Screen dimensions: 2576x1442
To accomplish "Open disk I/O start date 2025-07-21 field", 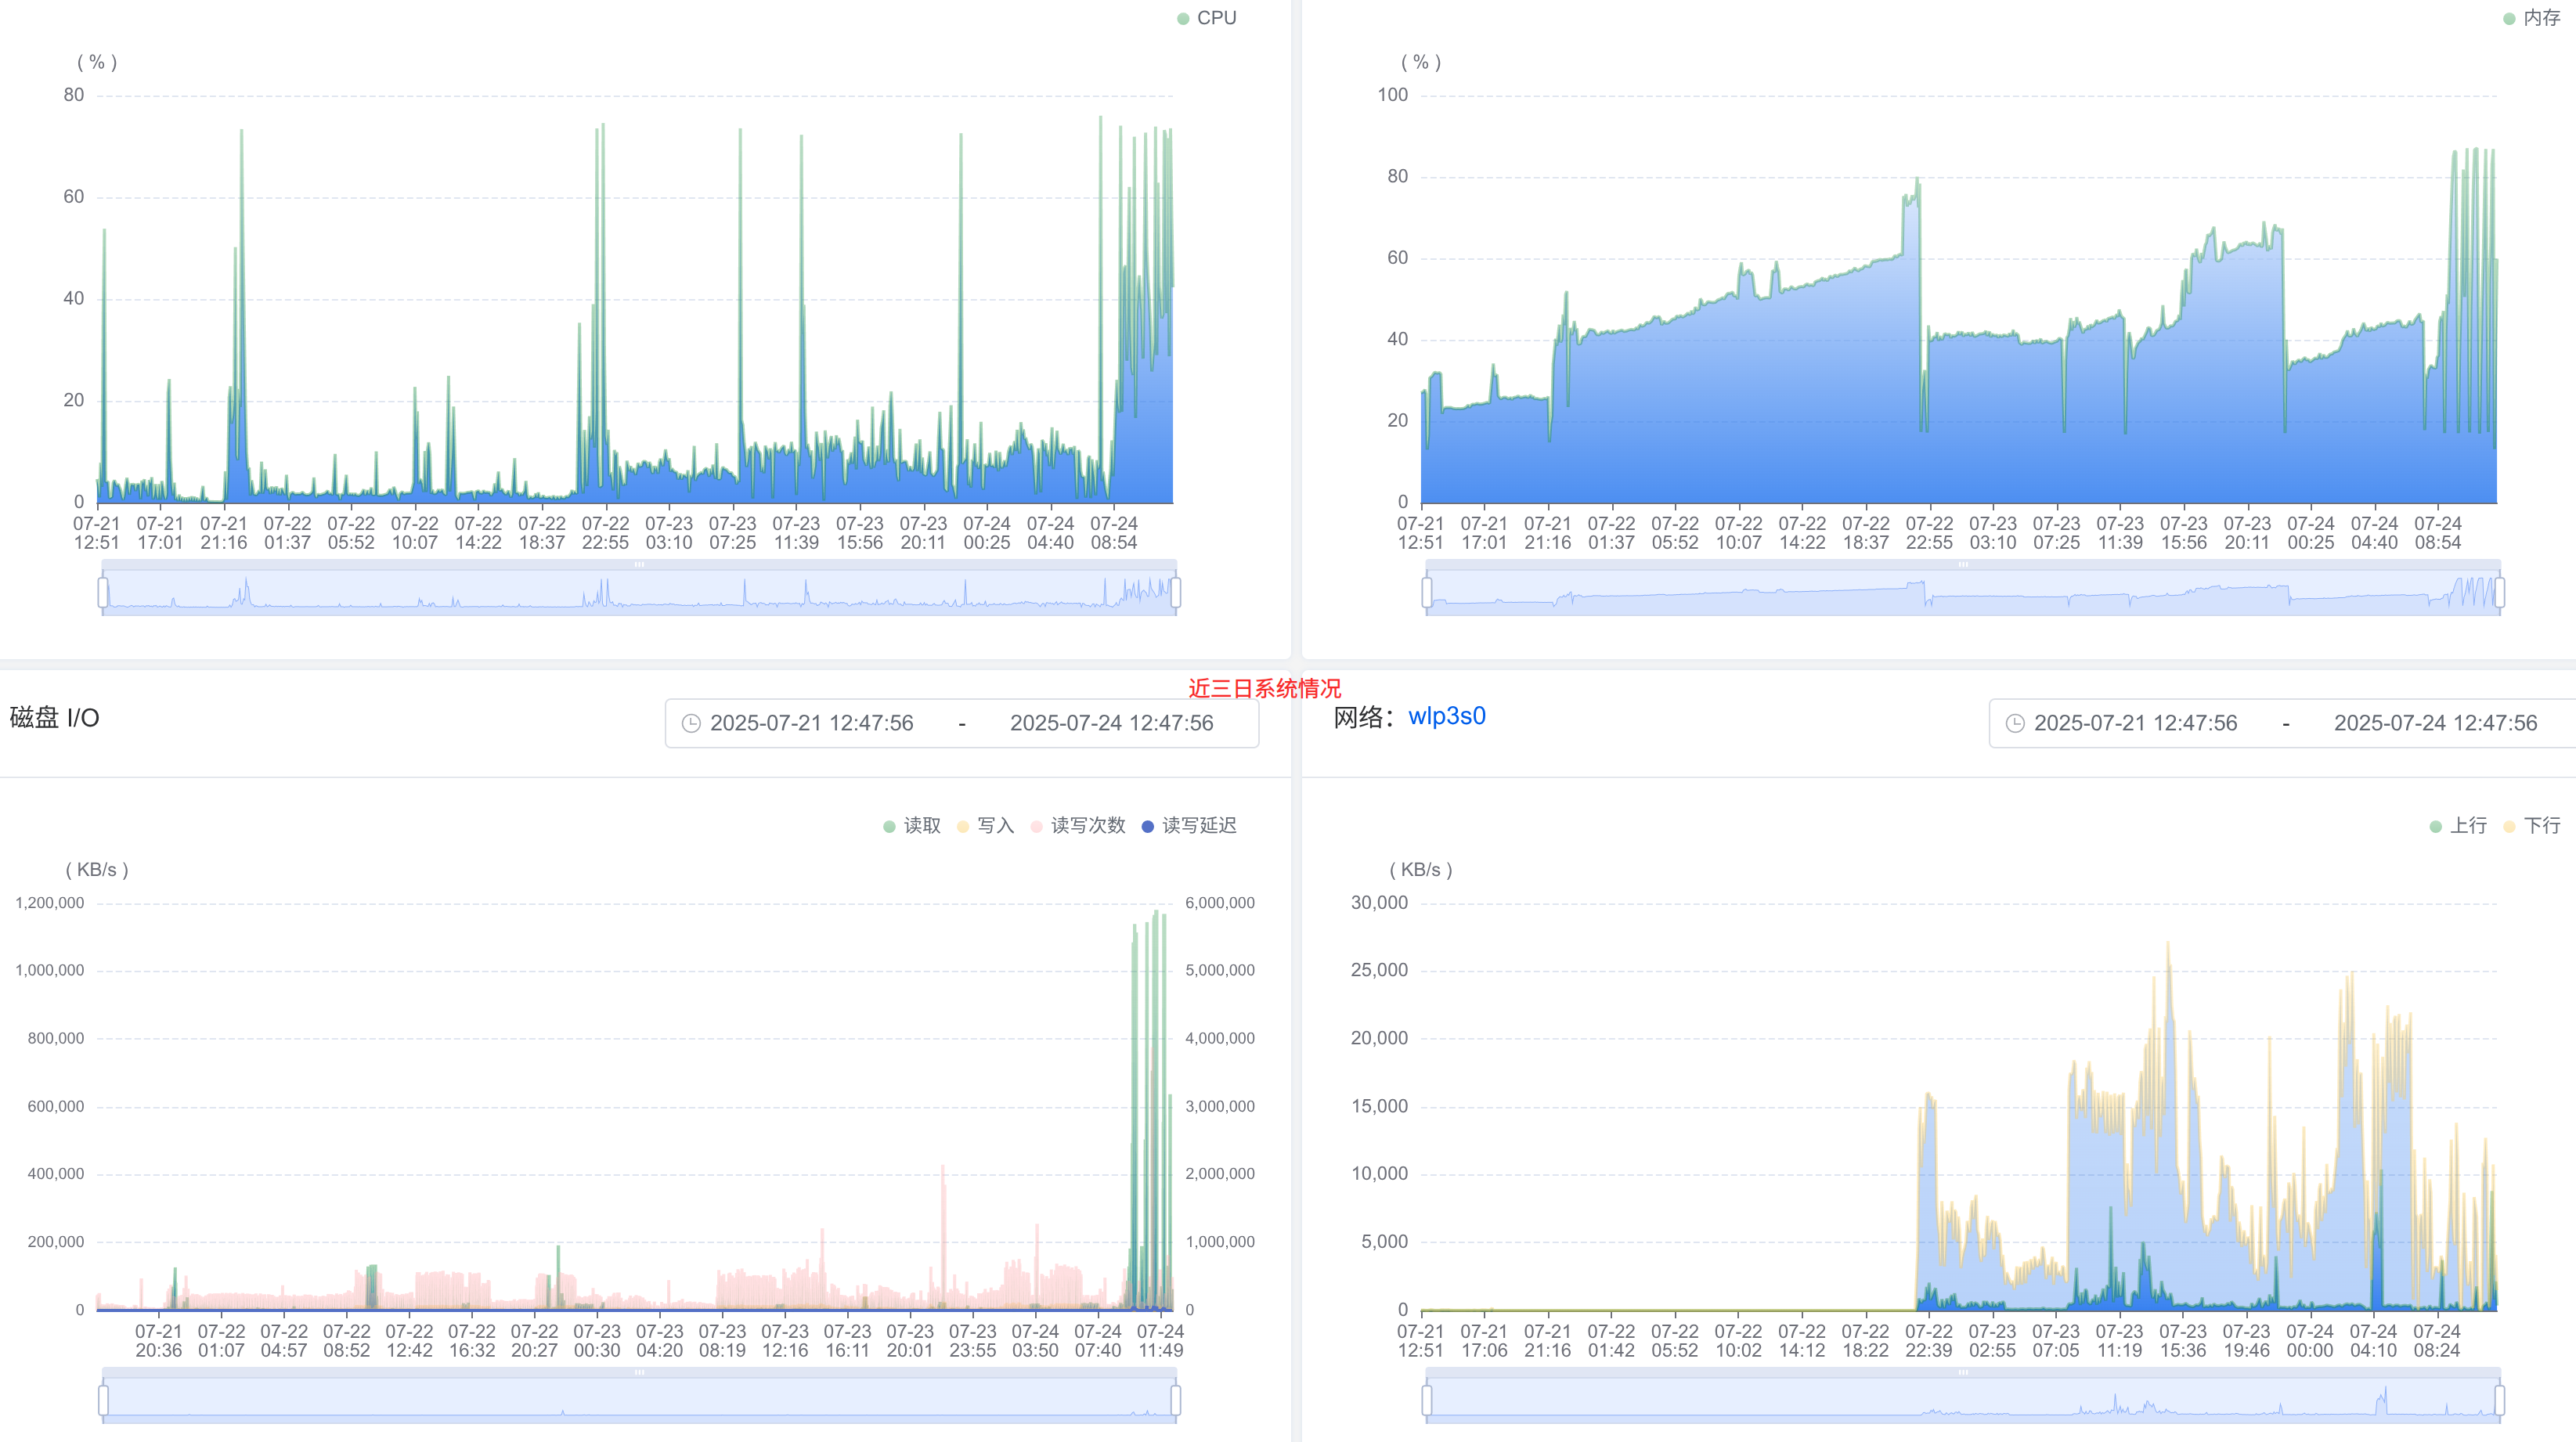I will point(812,723).
